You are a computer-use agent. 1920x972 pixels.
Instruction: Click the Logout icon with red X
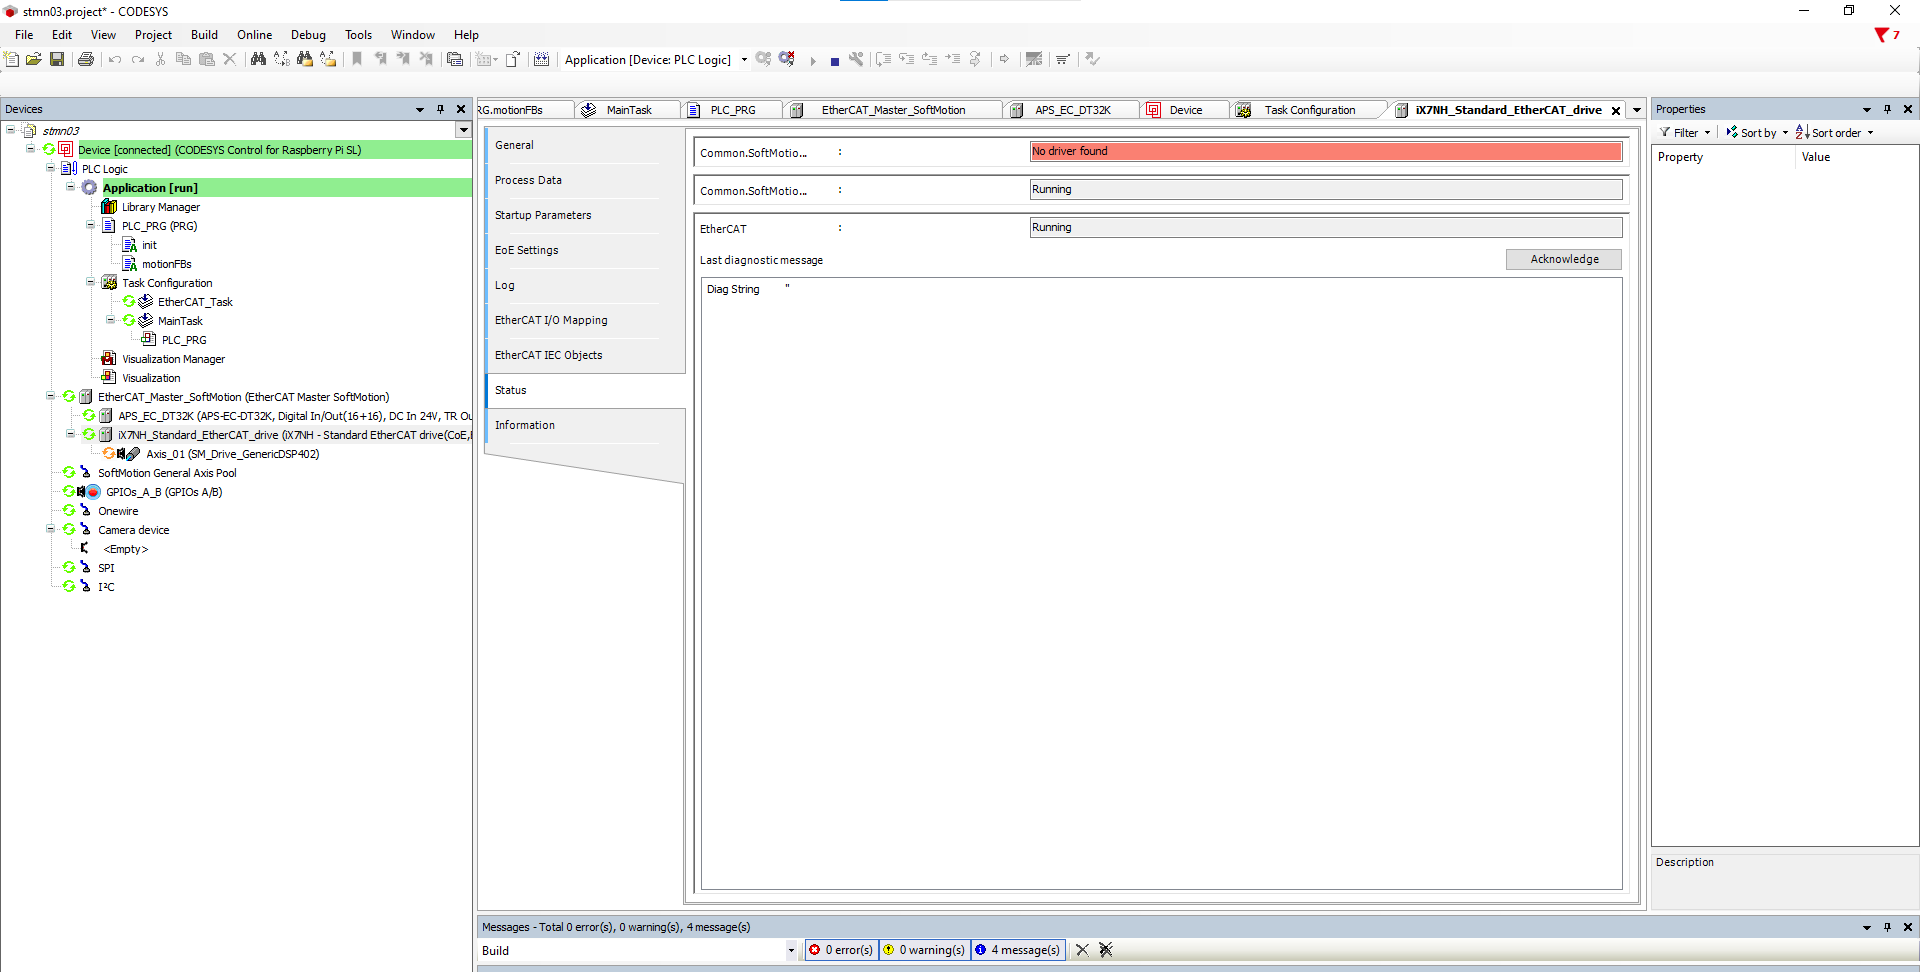(787, 59)
